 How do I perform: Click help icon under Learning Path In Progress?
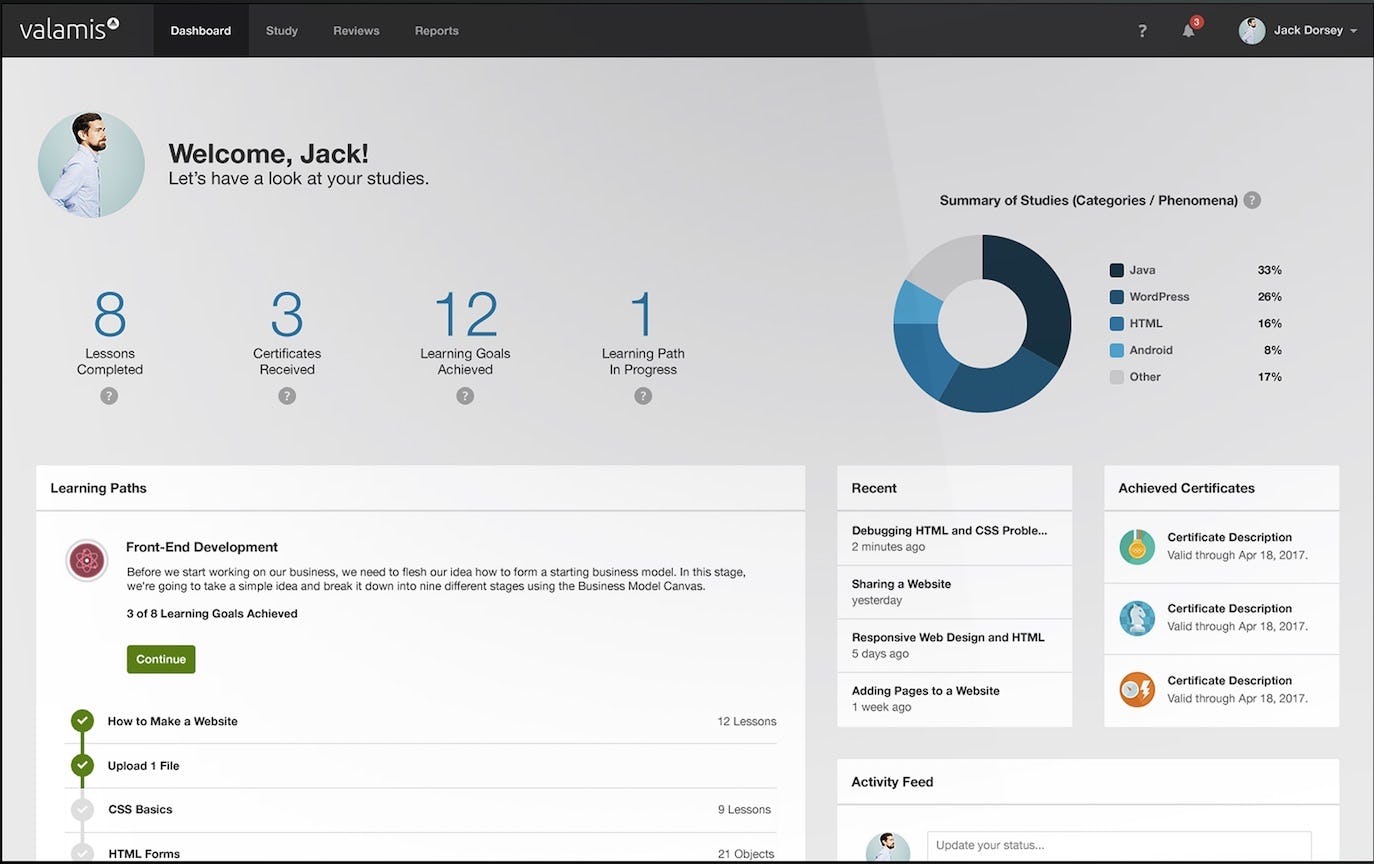click(643, 396)
